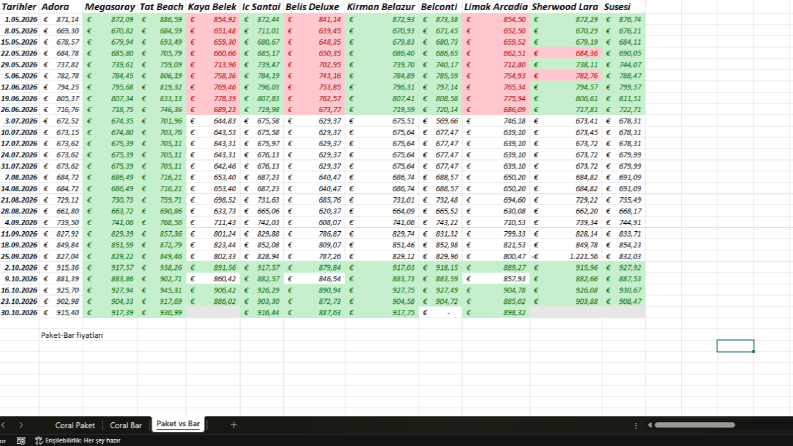Go to next sheet with right arrow
793x446 pixels.
(21, 425)
